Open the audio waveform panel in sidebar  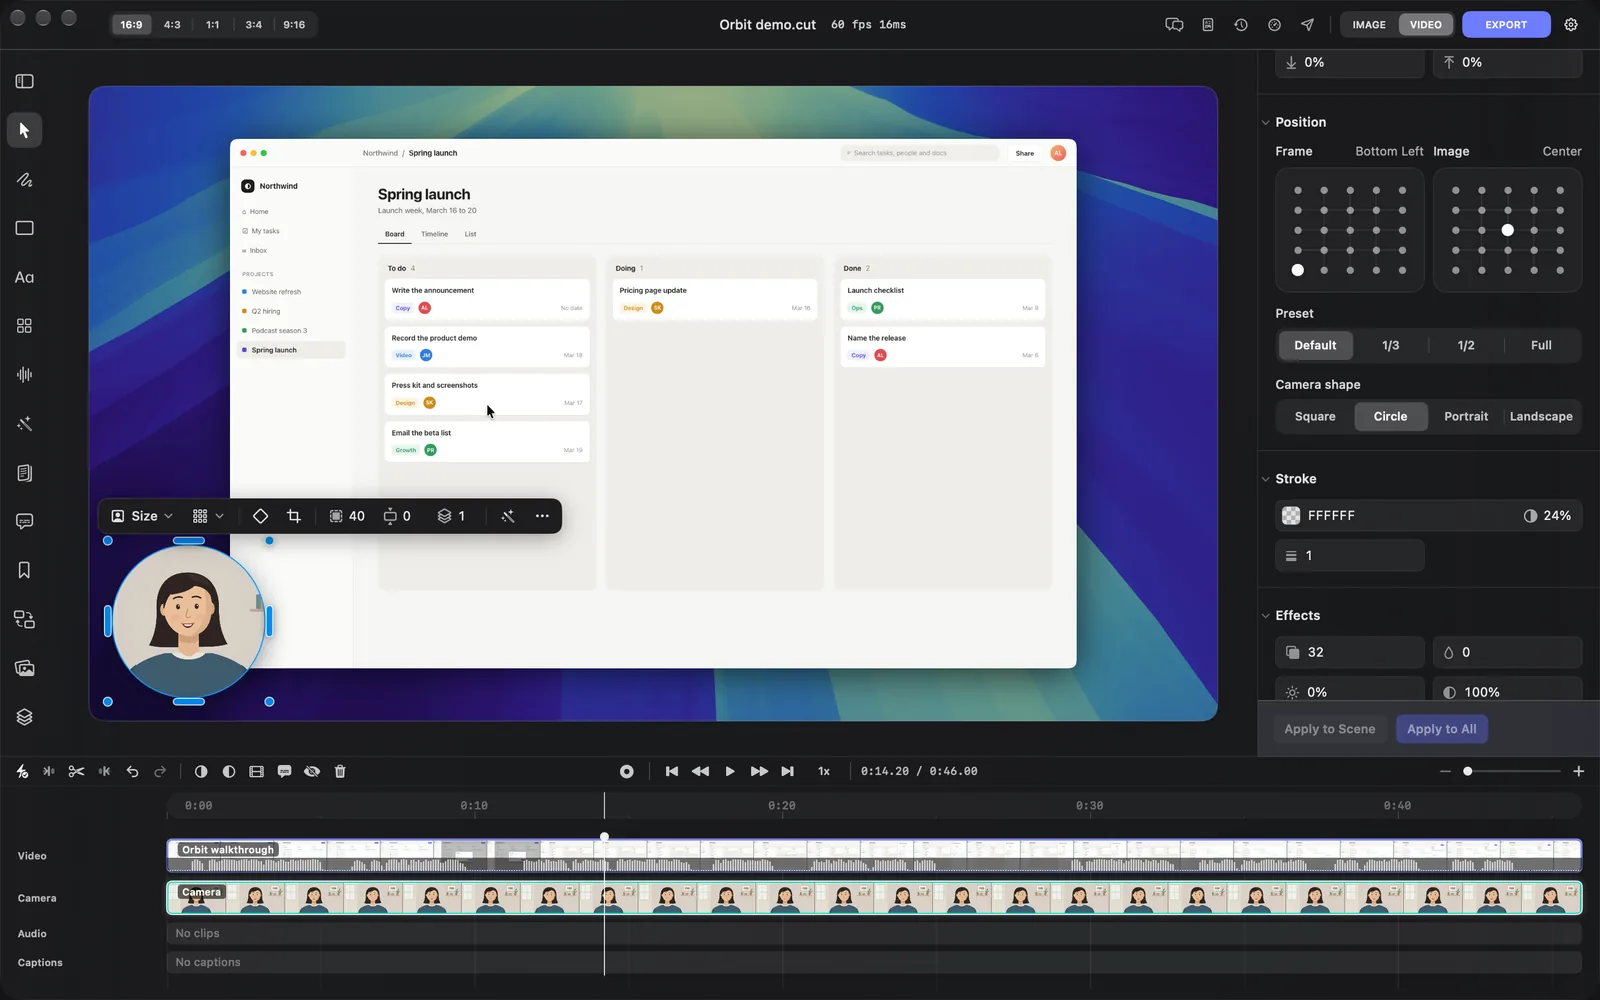pos(24,375)
